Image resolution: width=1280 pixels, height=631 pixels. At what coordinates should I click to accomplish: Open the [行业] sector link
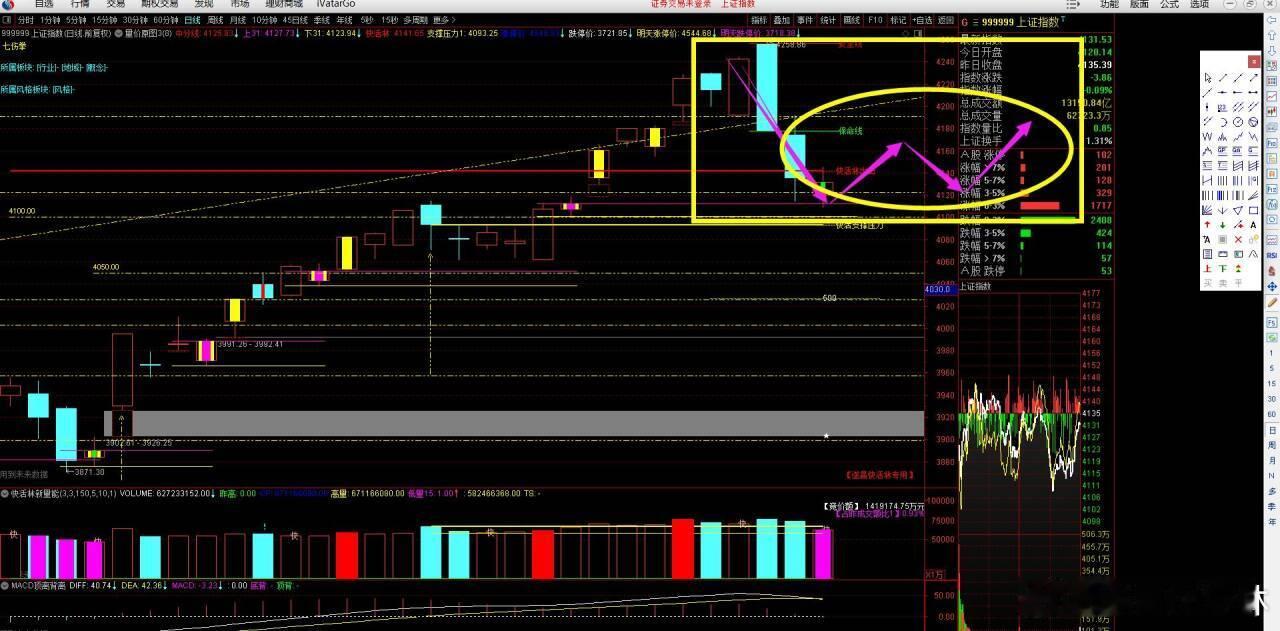pos(47,67)
